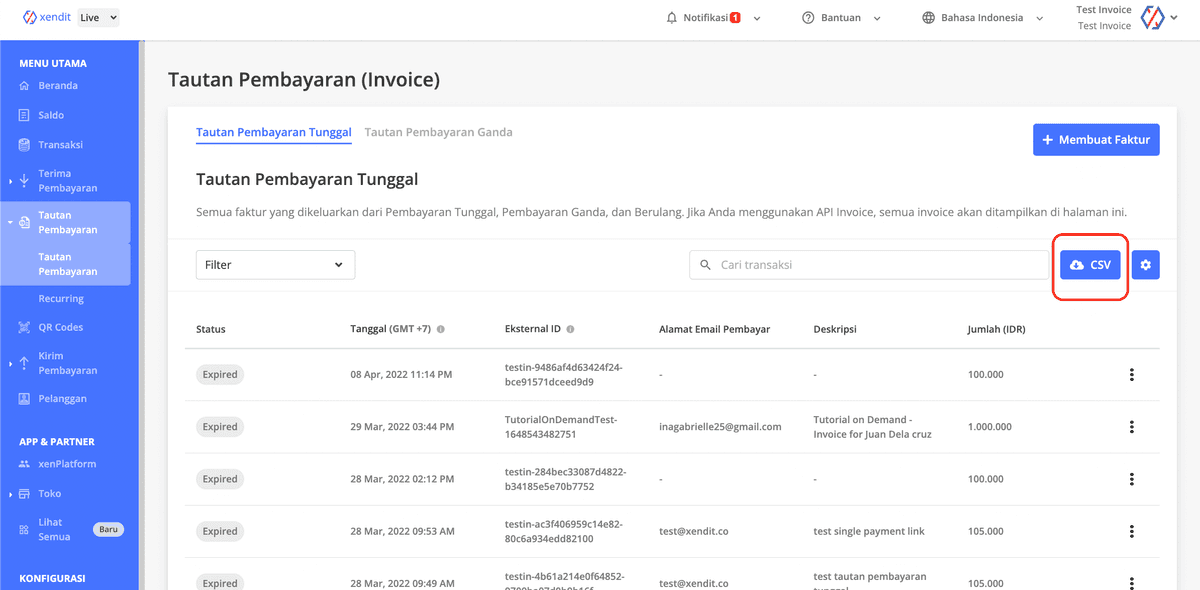
Task: Click the Membuat Faktur button
Action: pos(1095,140)
